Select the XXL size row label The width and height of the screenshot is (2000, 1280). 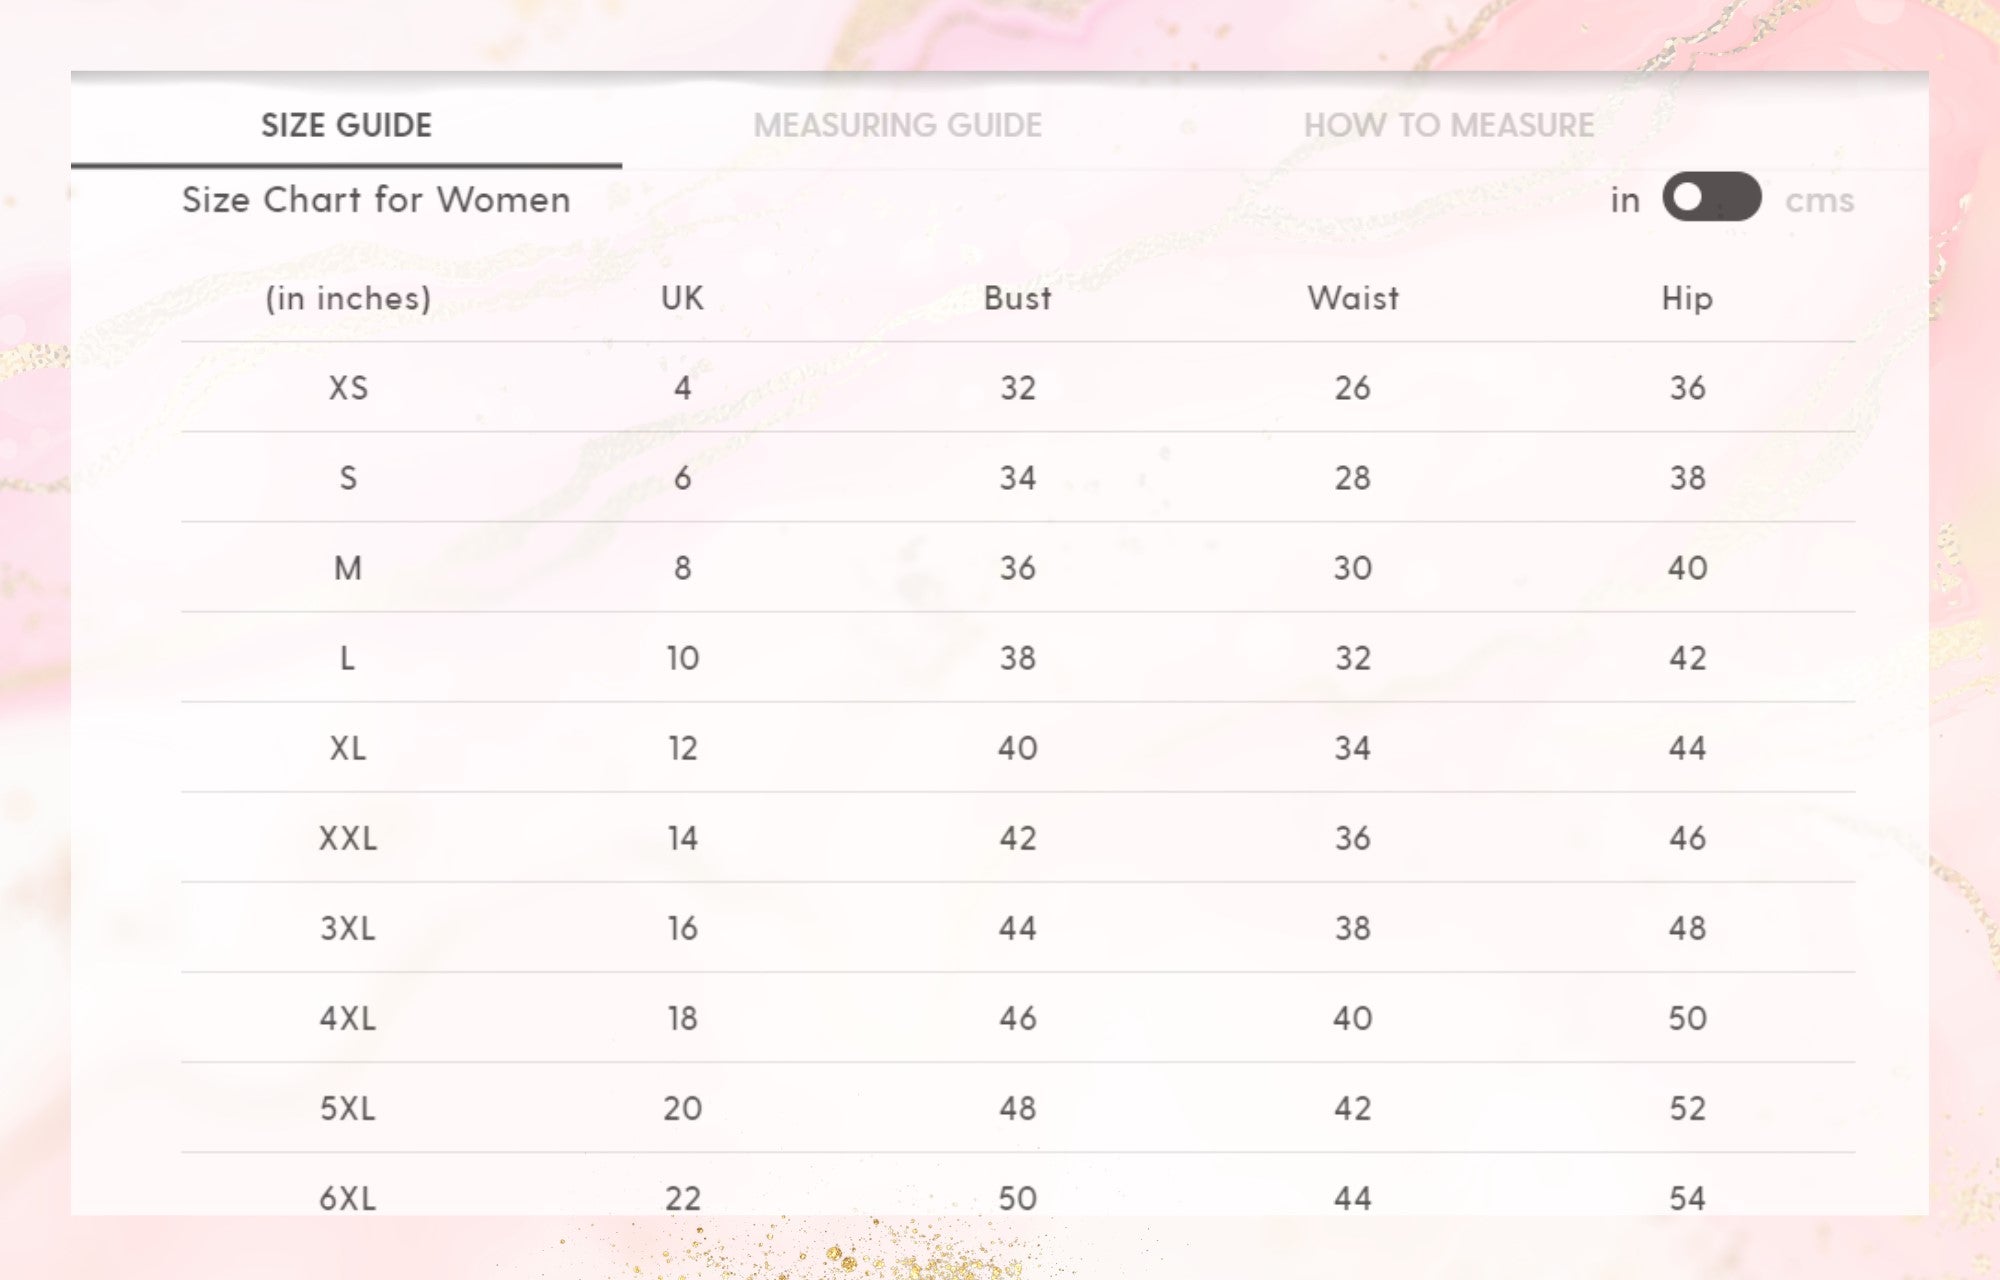(x=348, y=838)
